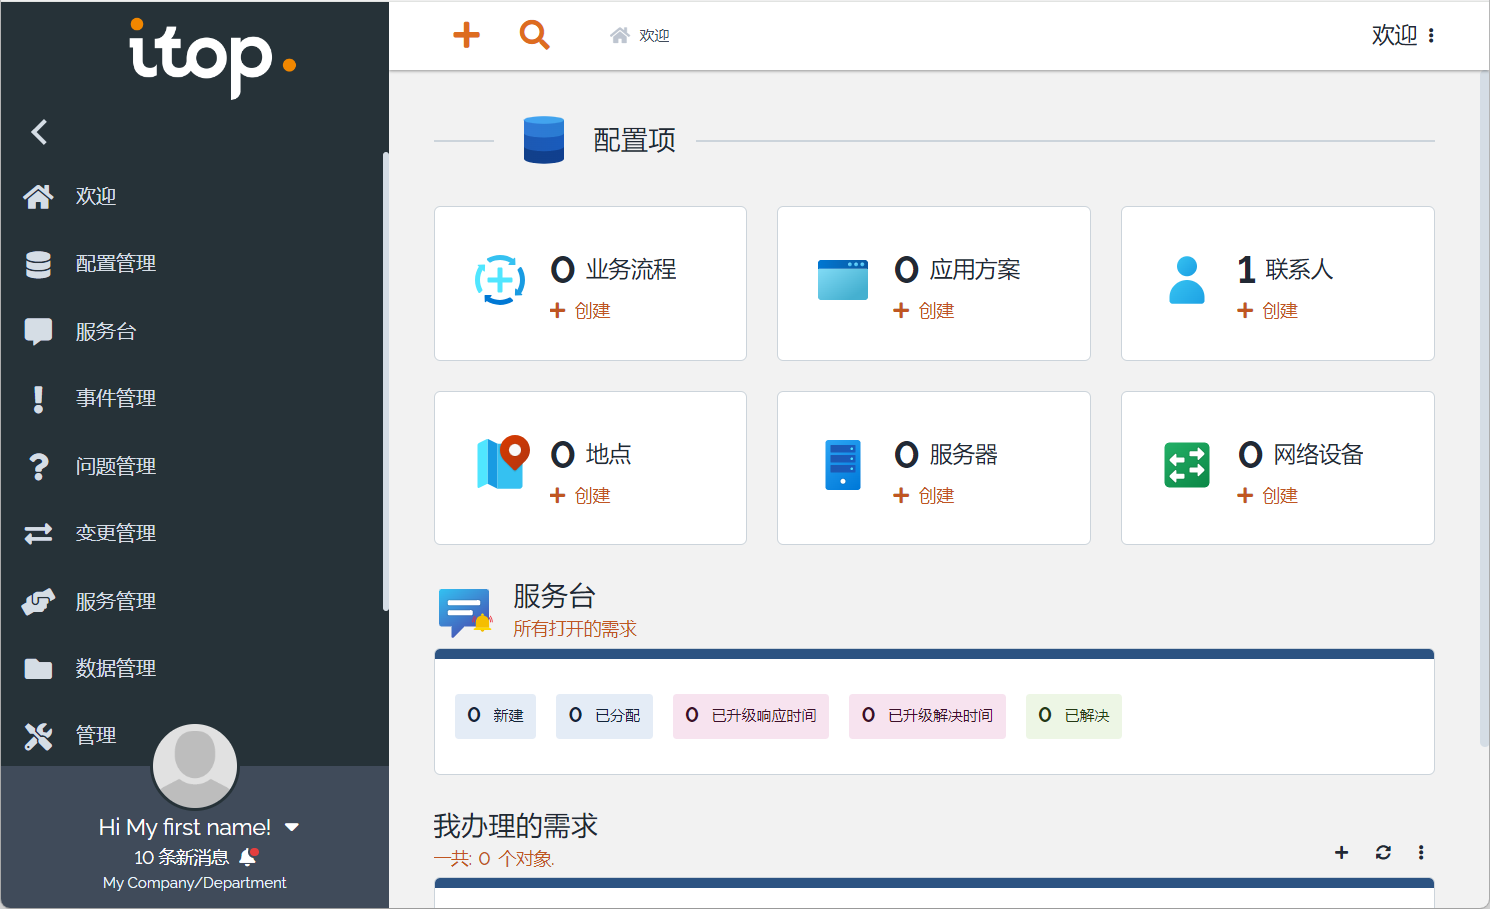Click the notification bell icon

tap(248, 857)
